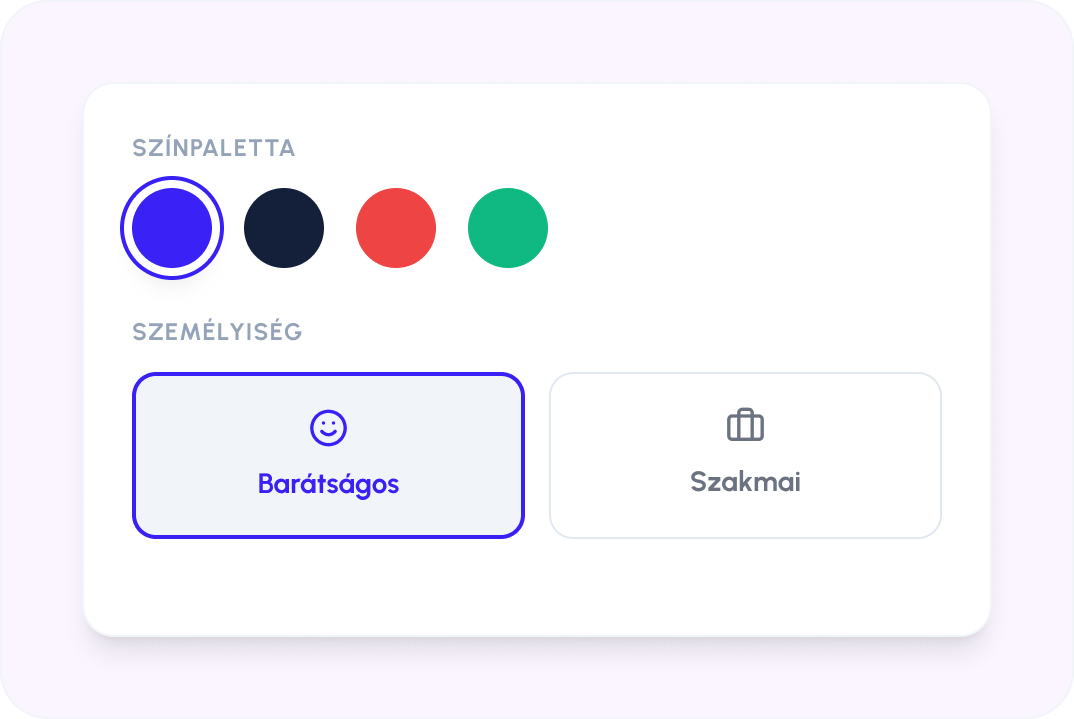Click the "Szakmai" text label

click(x=745, y=482)
